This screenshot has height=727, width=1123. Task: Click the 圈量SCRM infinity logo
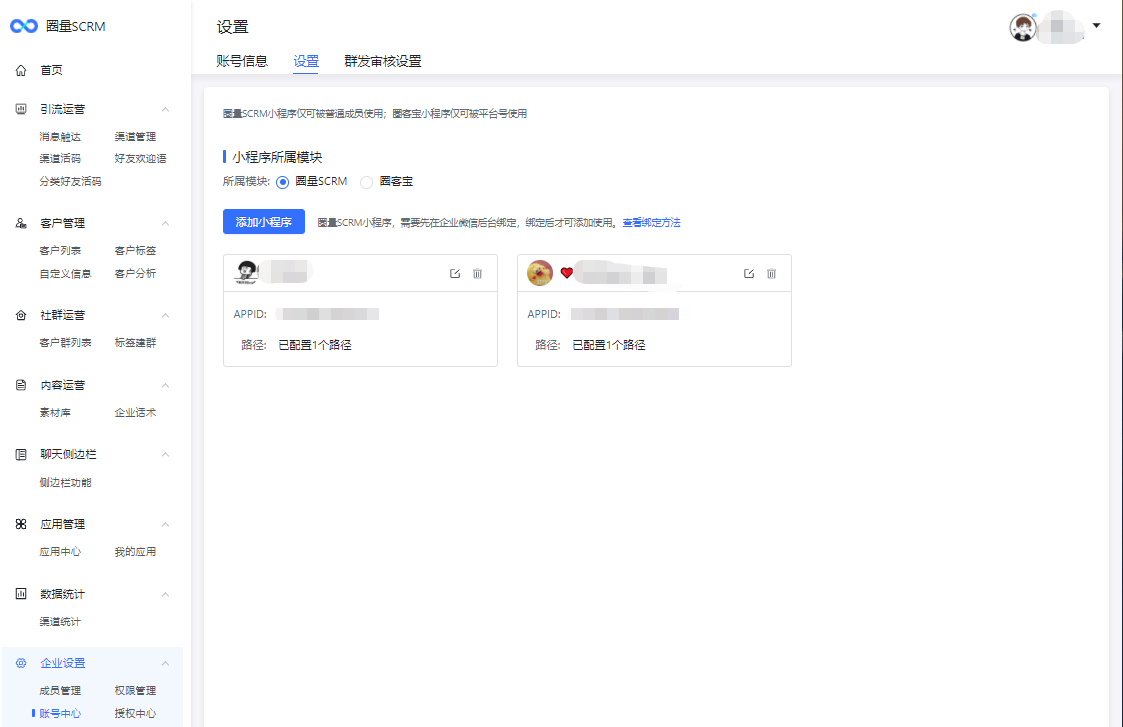click(23, 27)
